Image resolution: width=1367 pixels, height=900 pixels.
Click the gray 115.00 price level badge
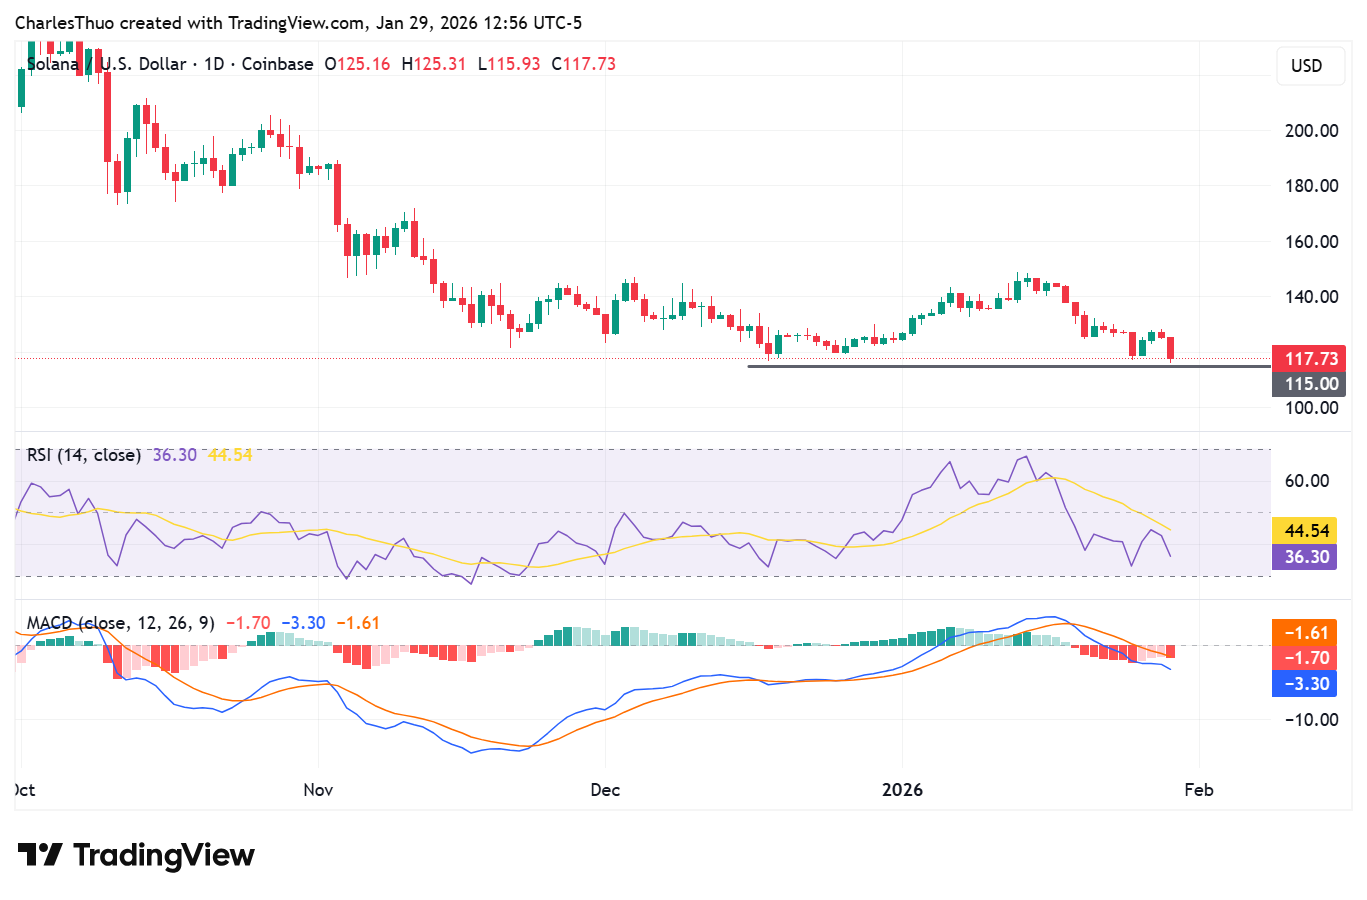(1308, 383)
